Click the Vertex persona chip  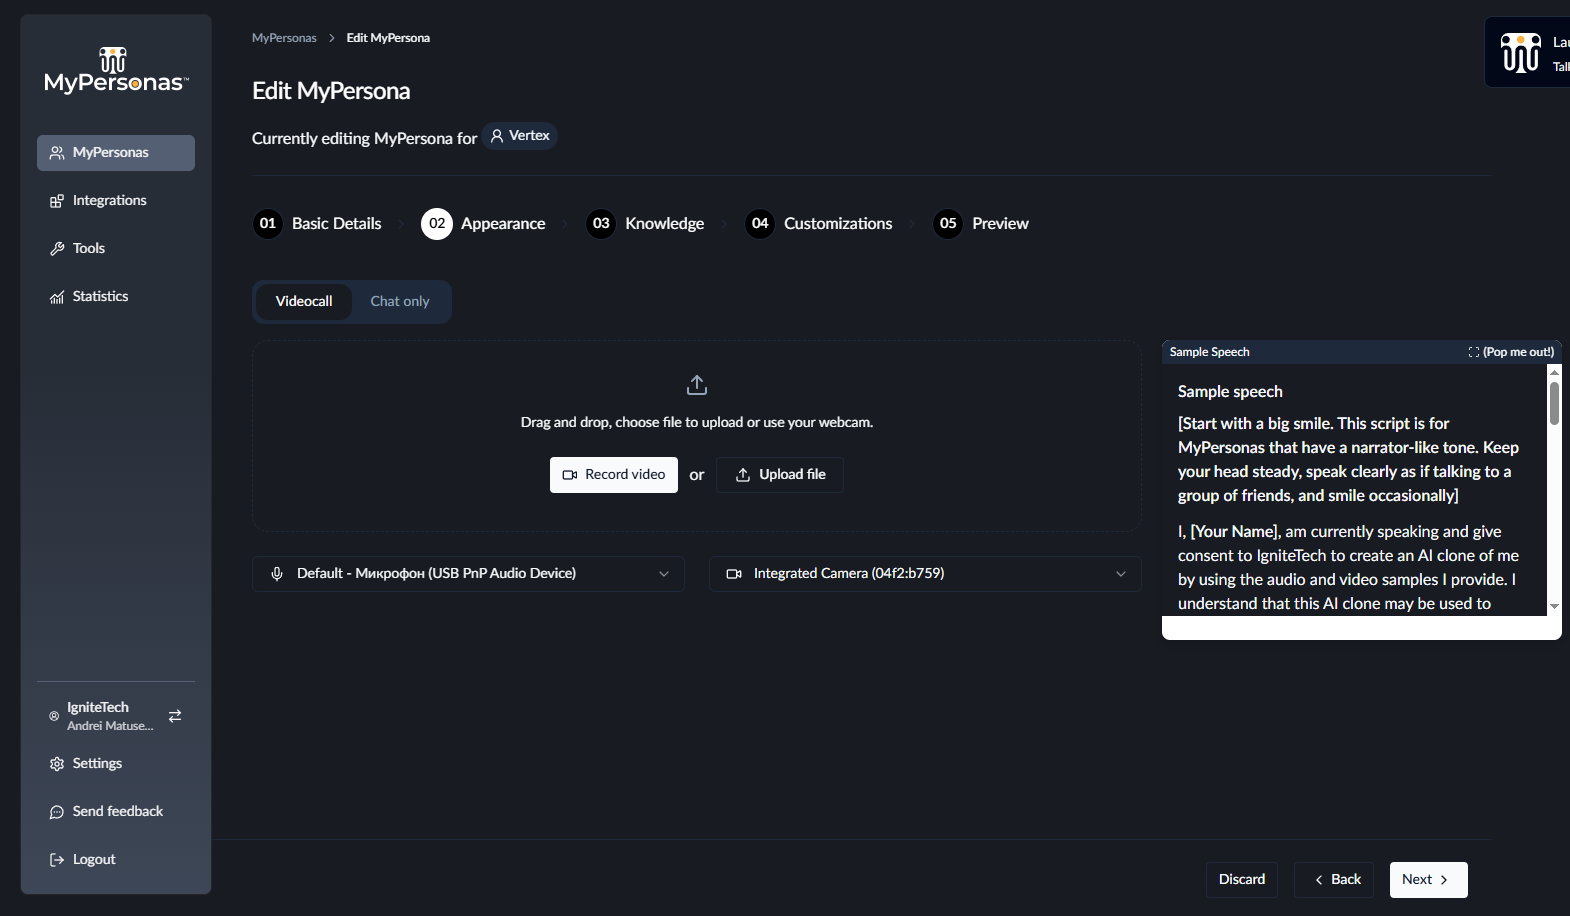520,136
